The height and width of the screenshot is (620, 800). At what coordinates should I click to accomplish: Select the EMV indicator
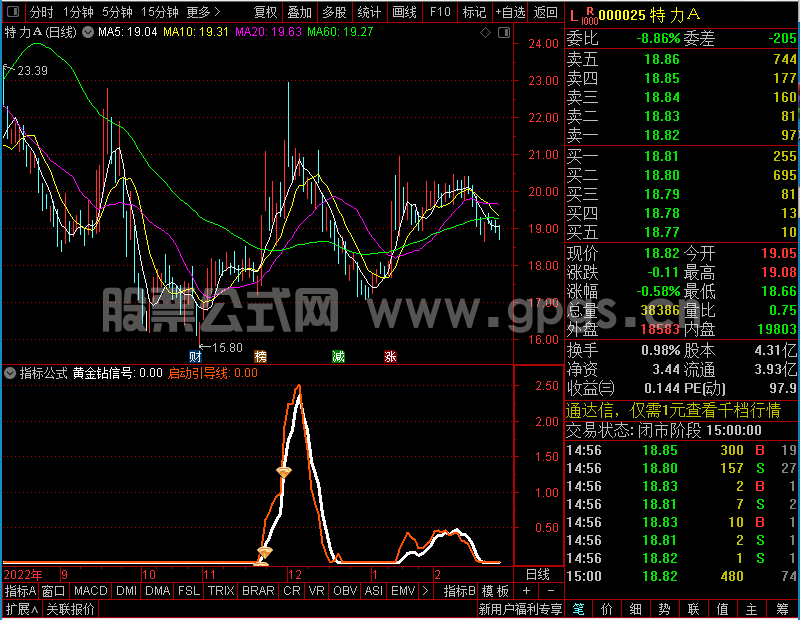tap(403, 591)
